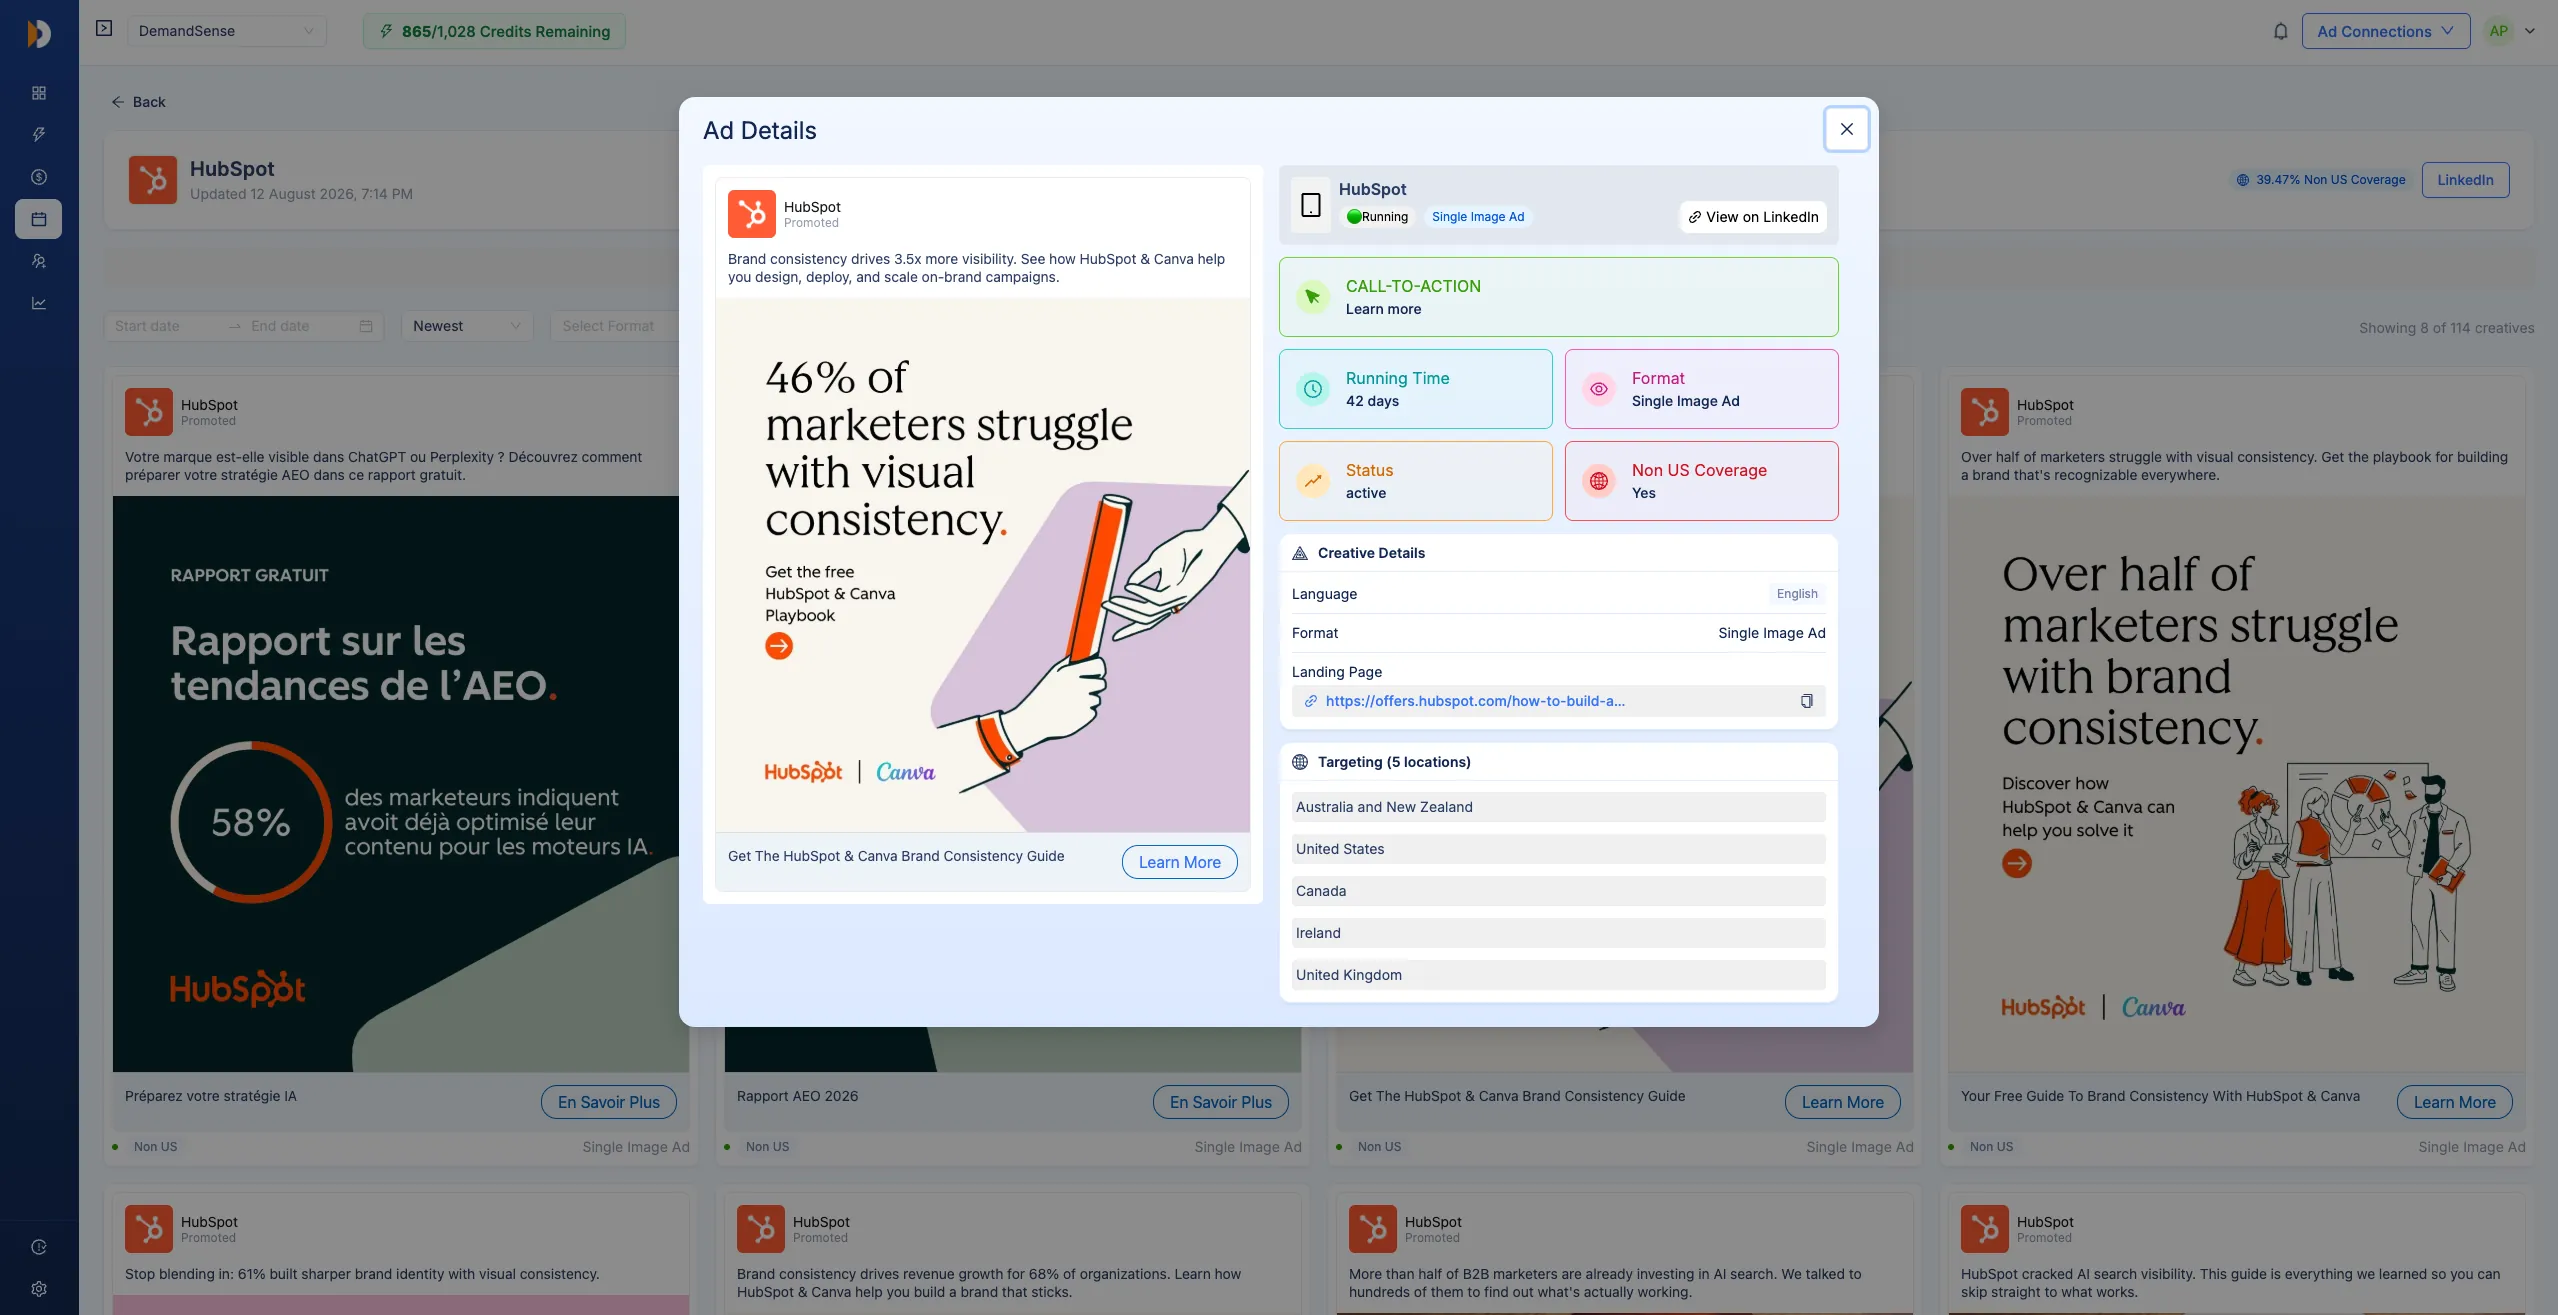Open the dashboard grid icon in sidebar

coord(39,93)
